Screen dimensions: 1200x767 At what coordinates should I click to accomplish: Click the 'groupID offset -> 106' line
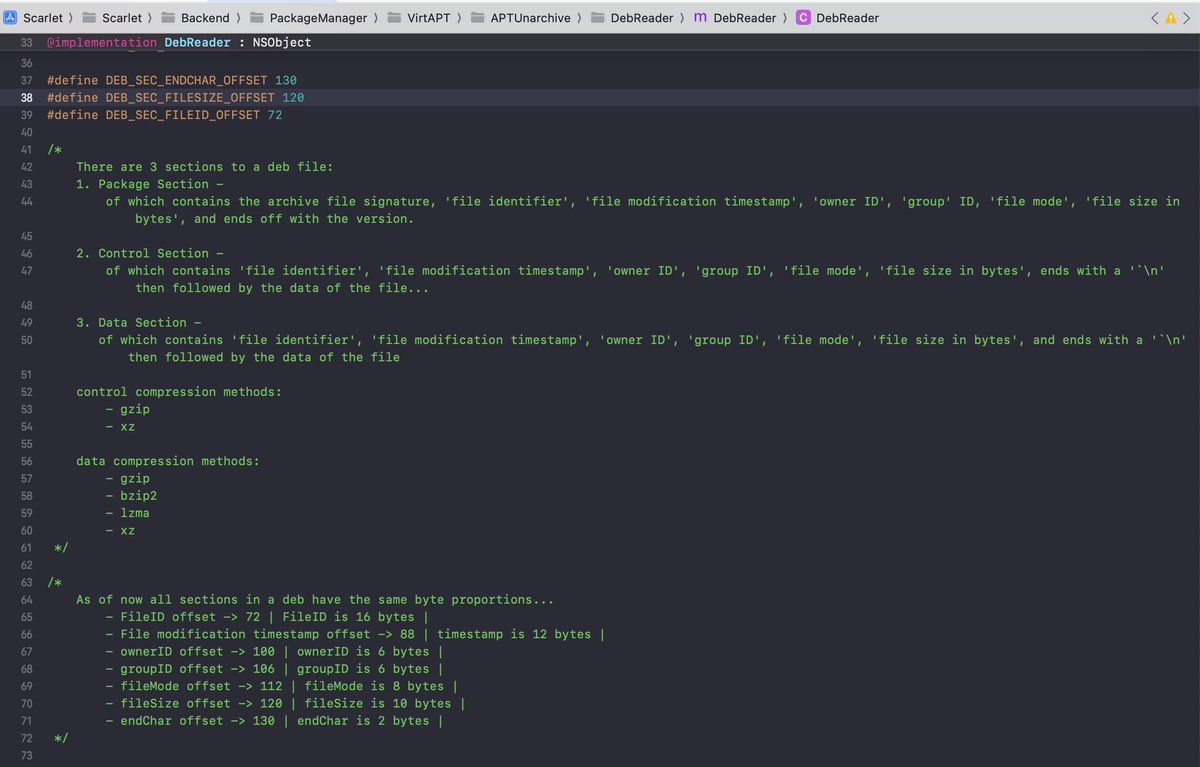click(274, 669)
